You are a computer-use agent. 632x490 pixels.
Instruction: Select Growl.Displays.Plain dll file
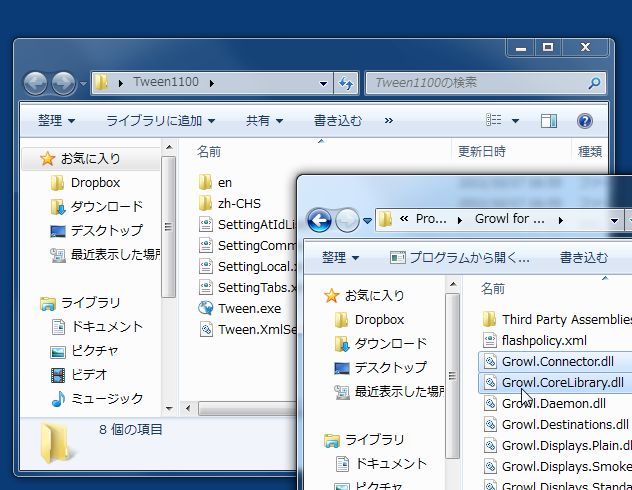click(x=557, y=445)
